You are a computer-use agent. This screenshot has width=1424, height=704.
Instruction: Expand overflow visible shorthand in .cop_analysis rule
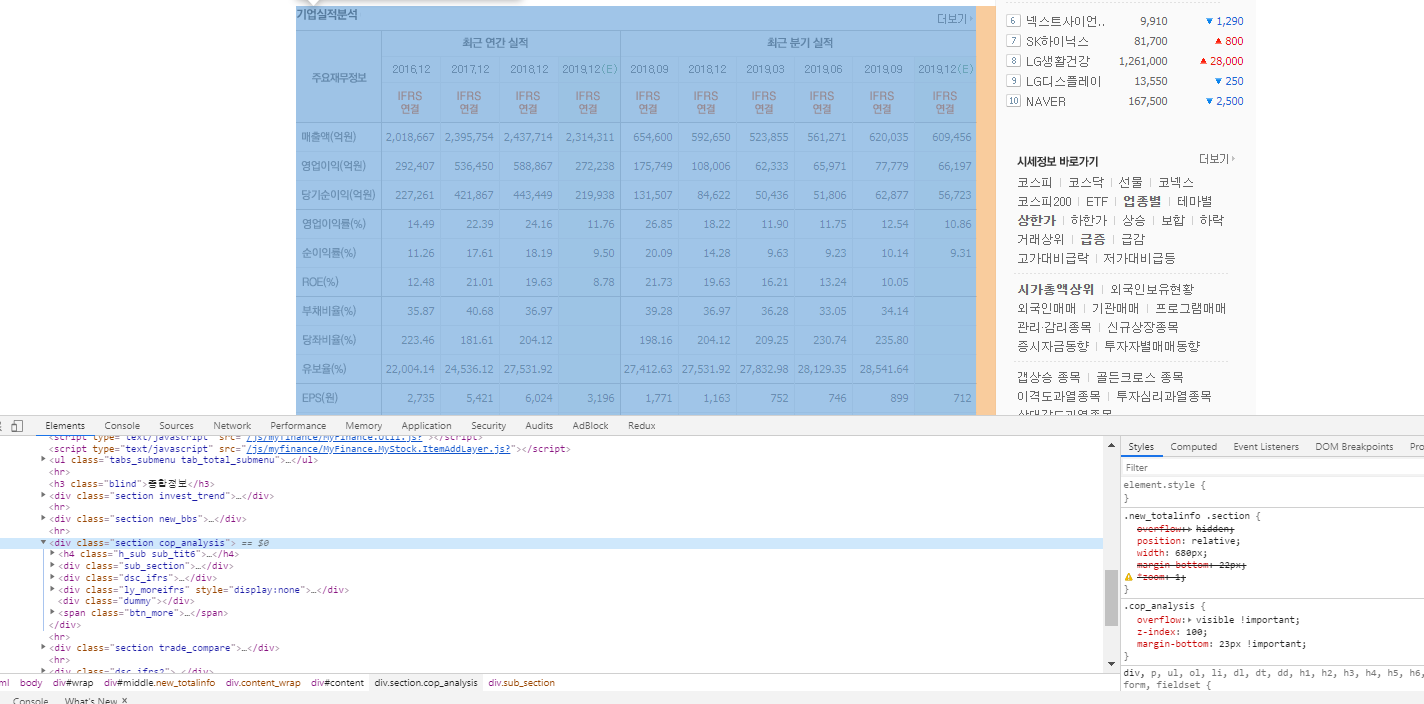(x=1190, y=620)
